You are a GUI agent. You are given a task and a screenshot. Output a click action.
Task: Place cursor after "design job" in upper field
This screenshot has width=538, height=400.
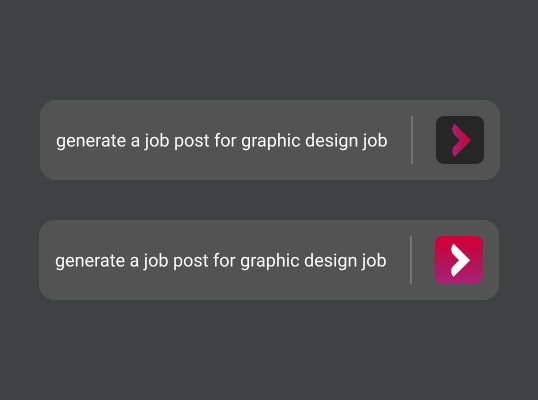click(x=388, y=141)
